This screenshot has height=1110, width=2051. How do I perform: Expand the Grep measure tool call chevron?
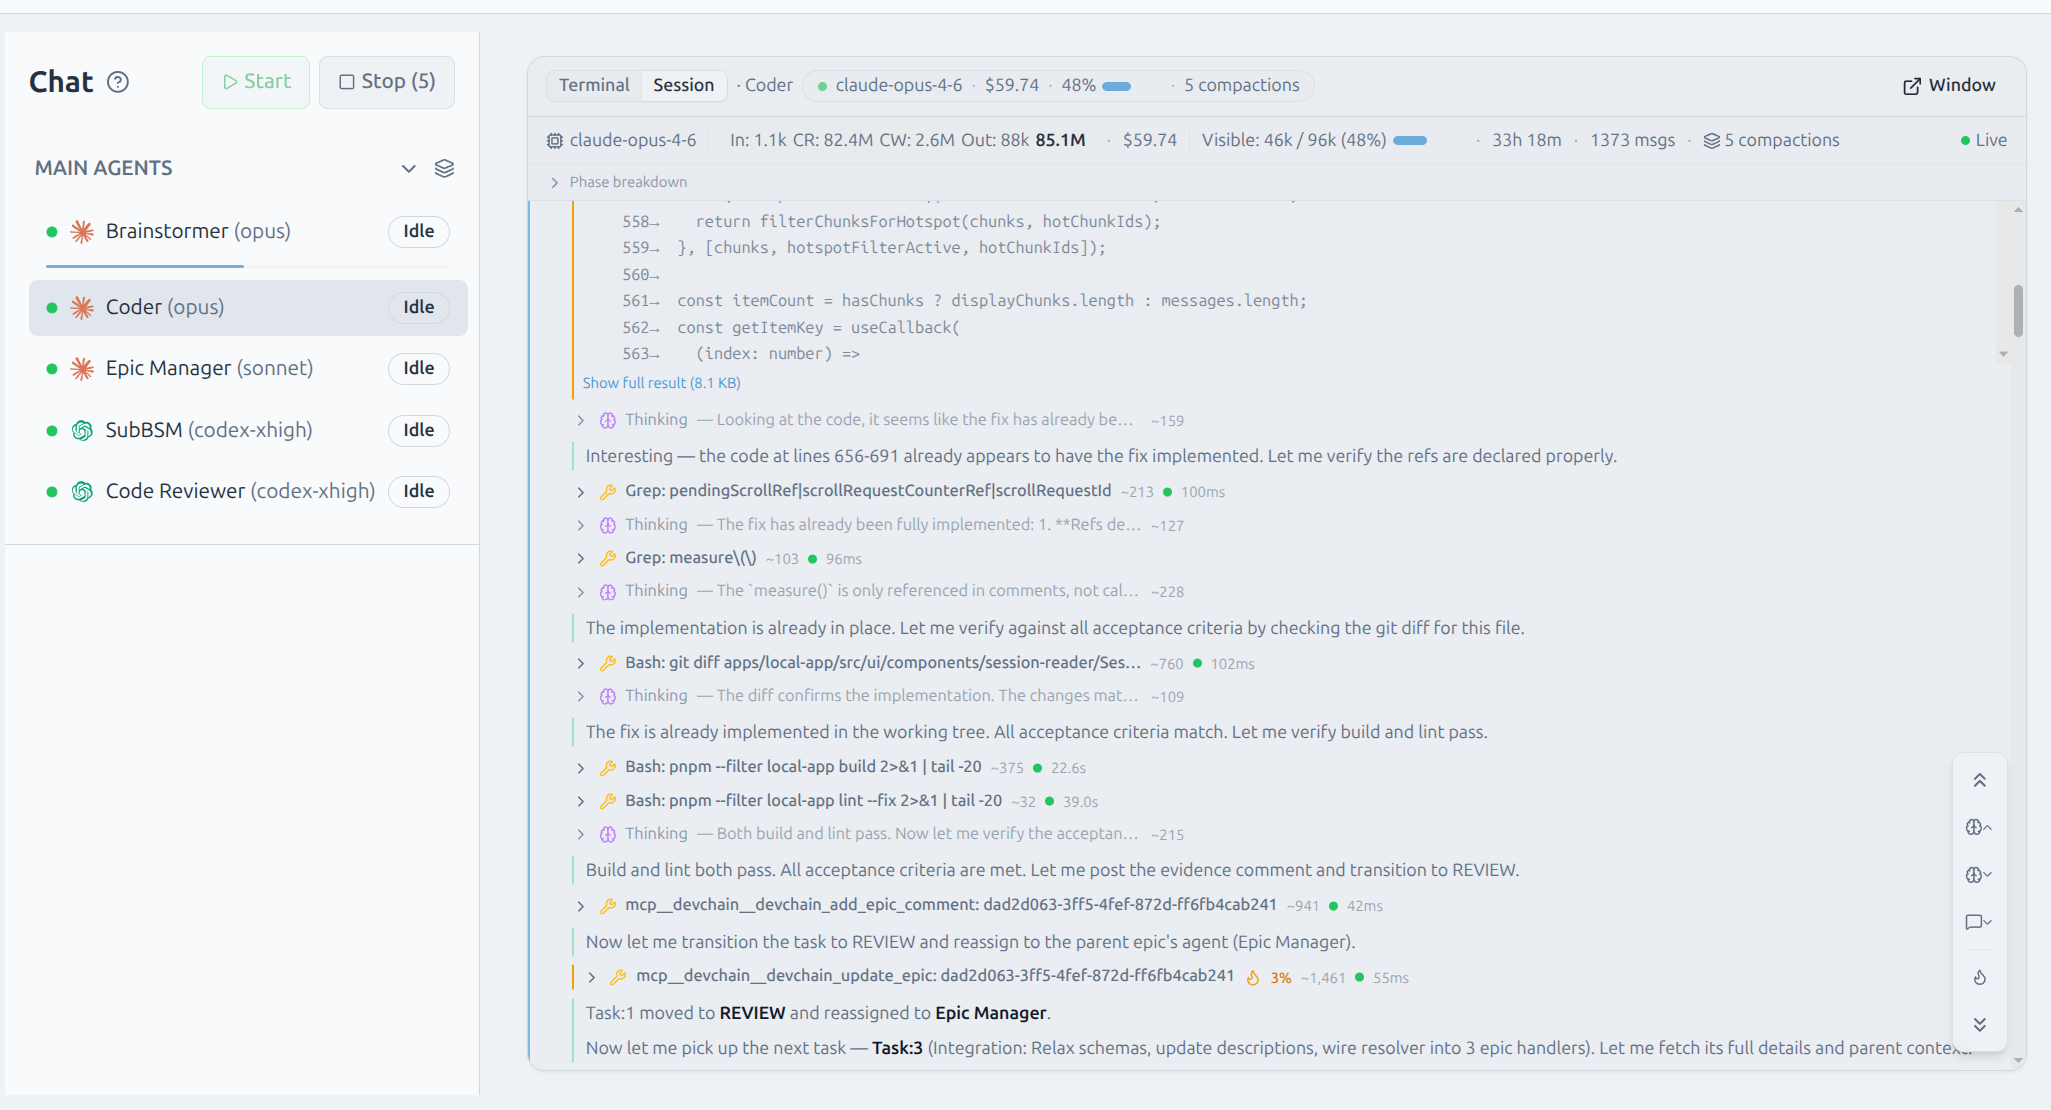click(x=580, y=558)
